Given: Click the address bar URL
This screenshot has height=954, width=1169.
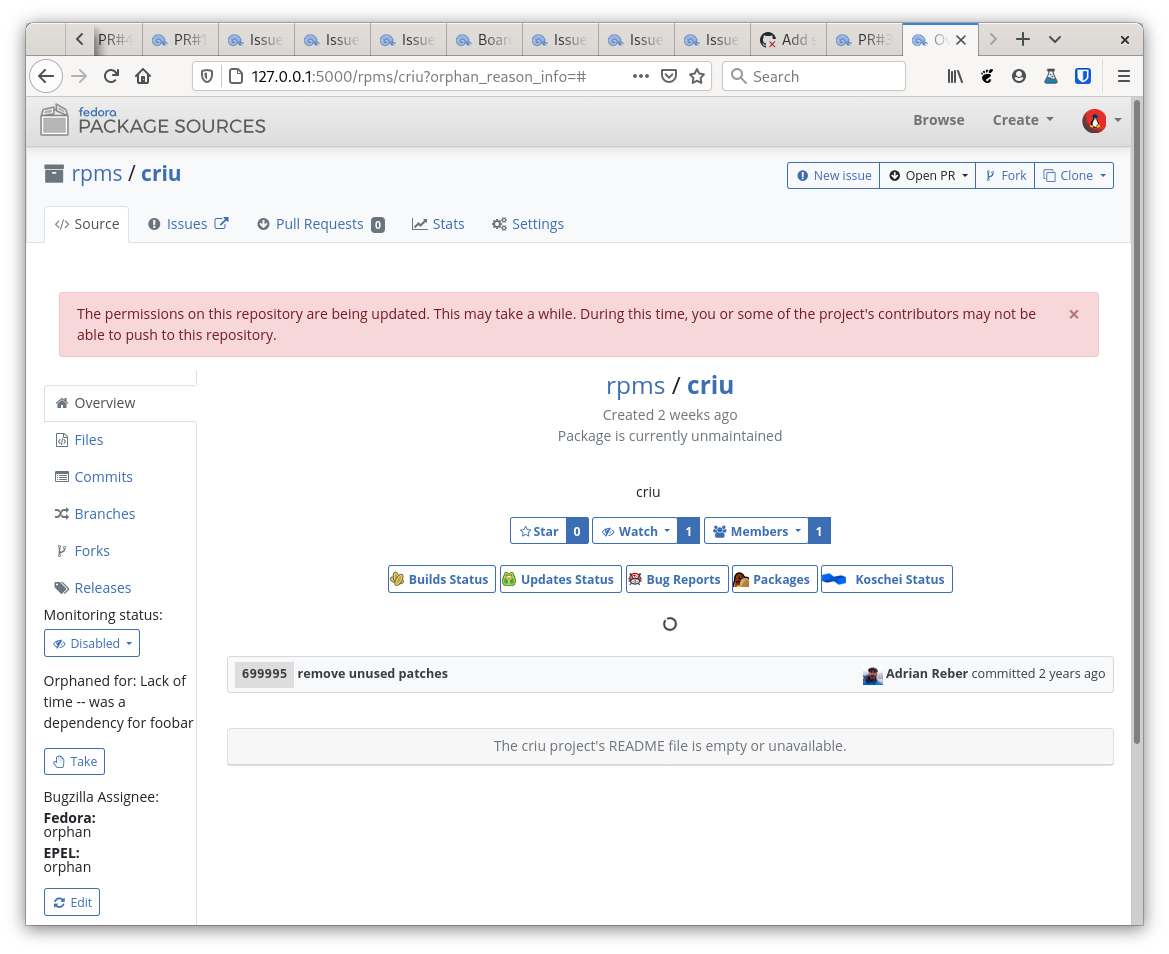Looking at the screenshot, I should [x=418, y=76].
